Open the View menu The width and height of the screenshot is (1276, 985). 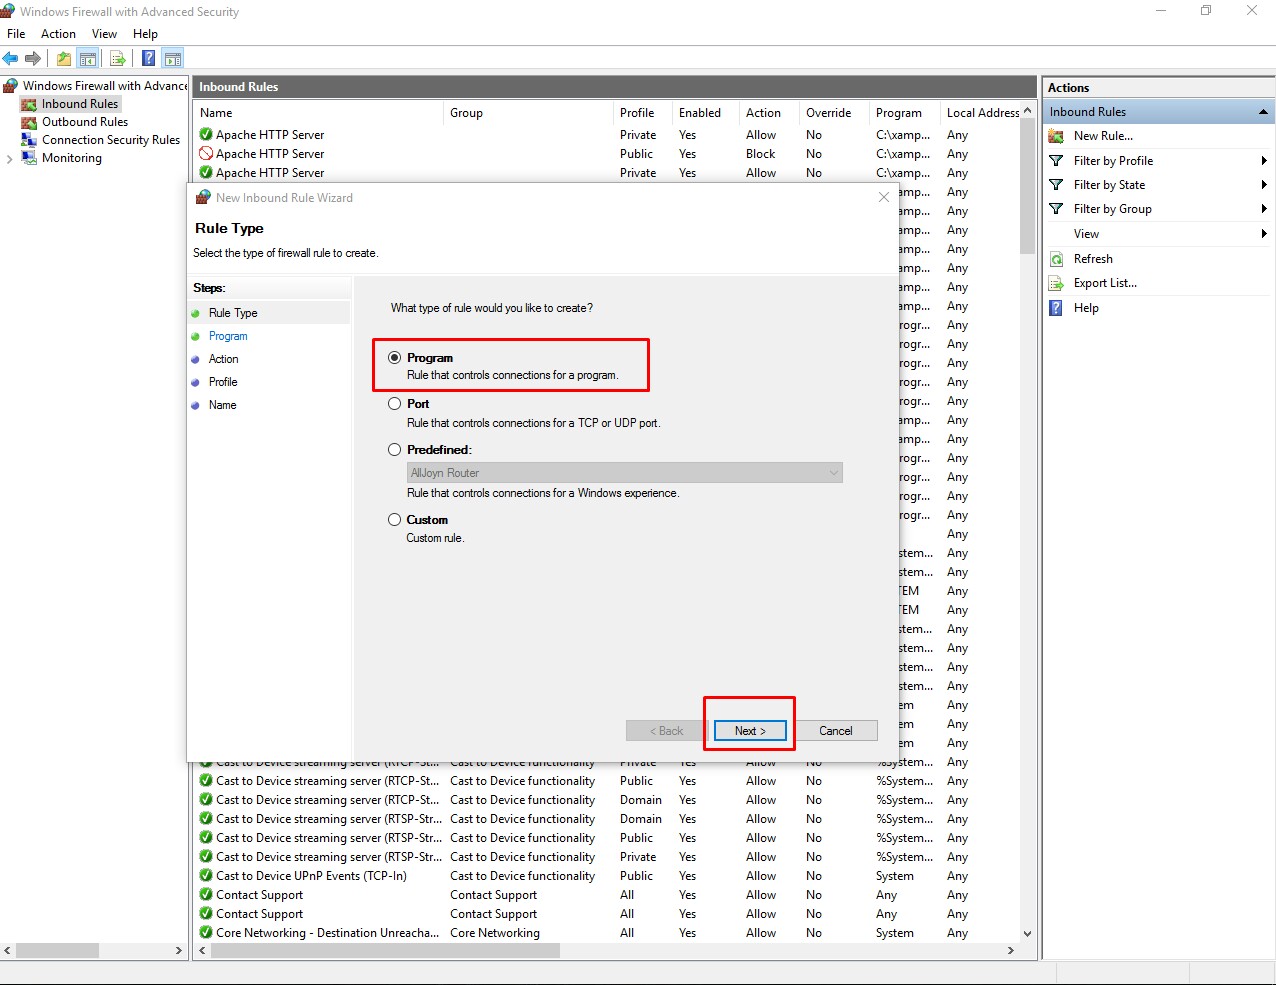[104, 34]
